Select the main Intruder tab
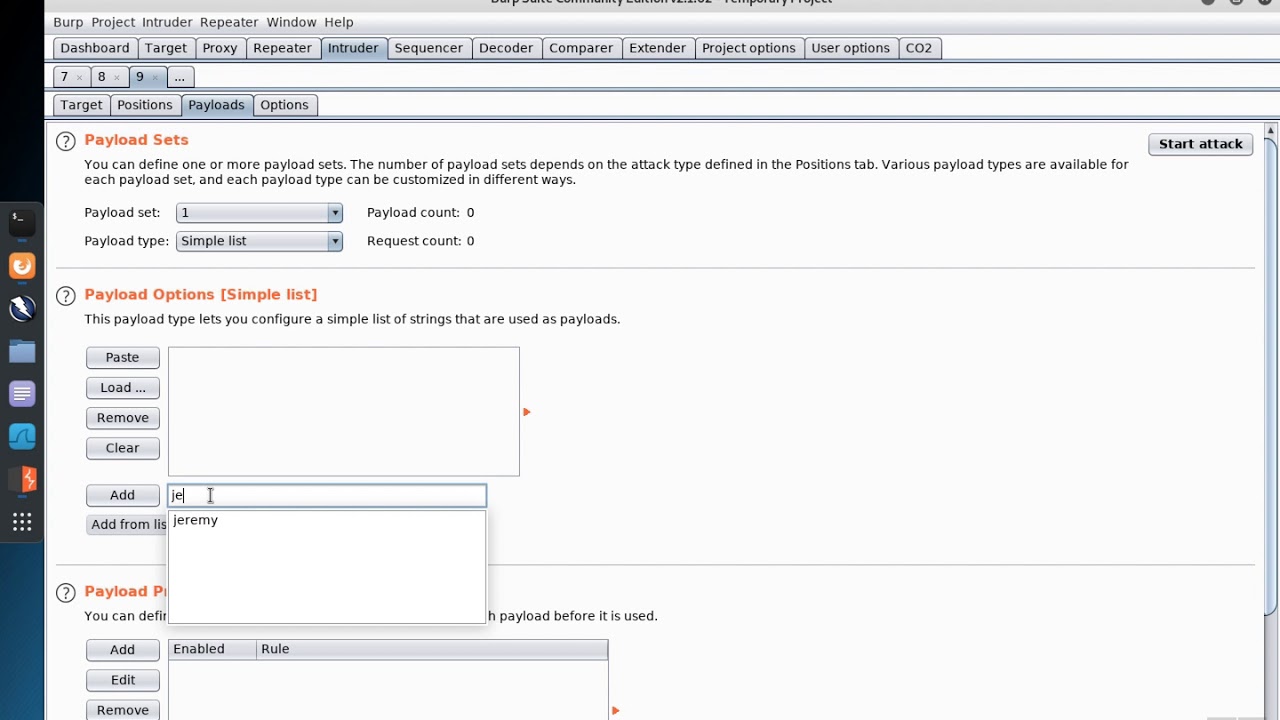 (353, 48)
